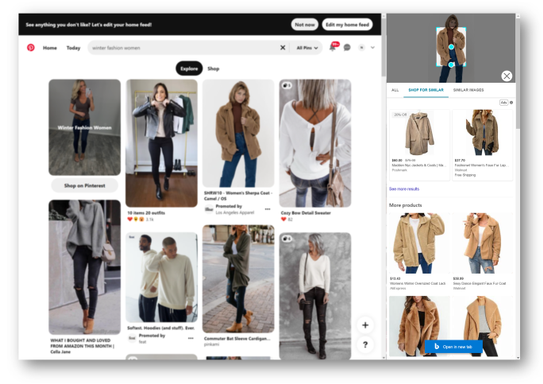Click the Commuter Bat Sleeve Cardigan title
Screen dimensions: 543x384
[238, 339]
